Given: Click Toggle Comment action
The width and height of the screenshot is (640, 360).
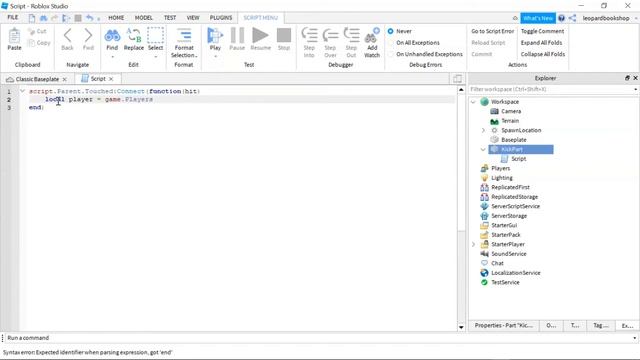Looking at the screenshot, I should (x=542, y=31).
